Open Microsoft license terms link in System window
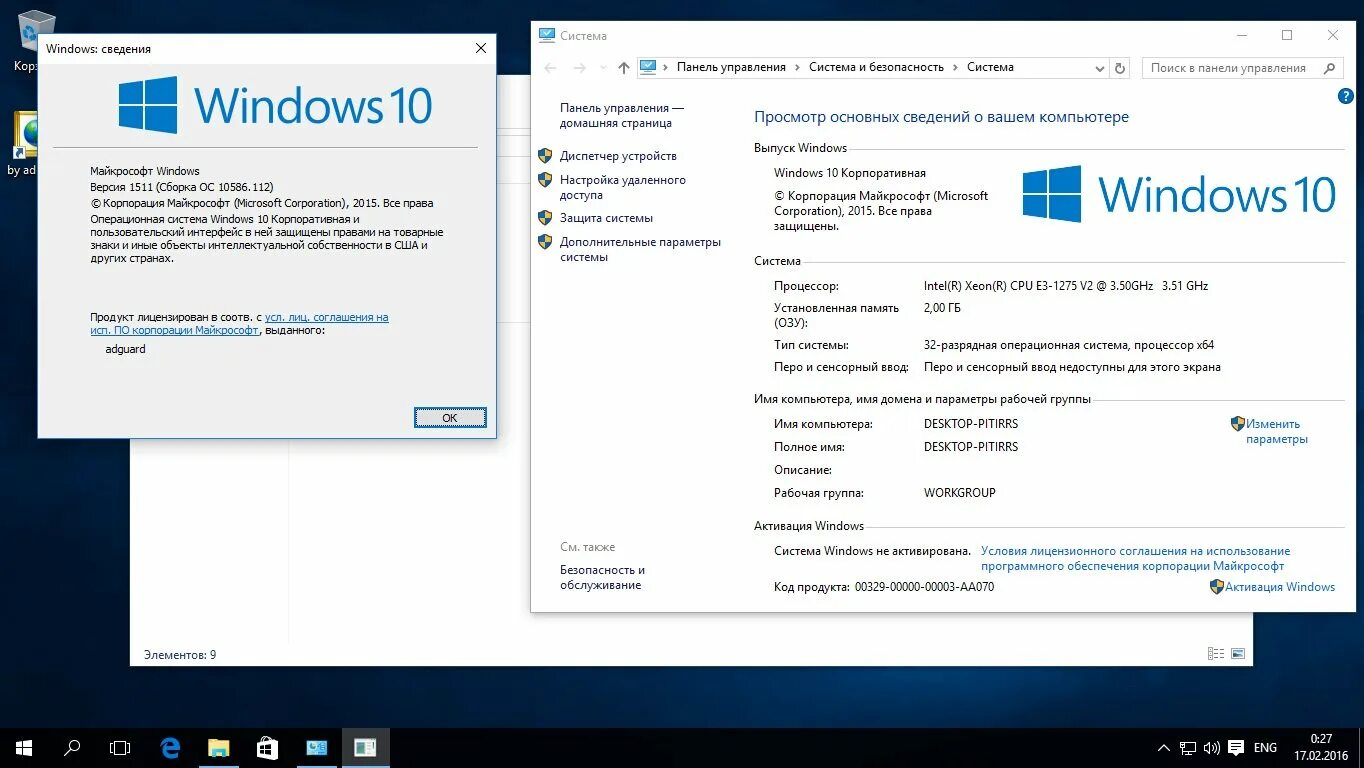Image resolution: width=1364 pixels, height=768 pixels. [x=1135, y=558]
